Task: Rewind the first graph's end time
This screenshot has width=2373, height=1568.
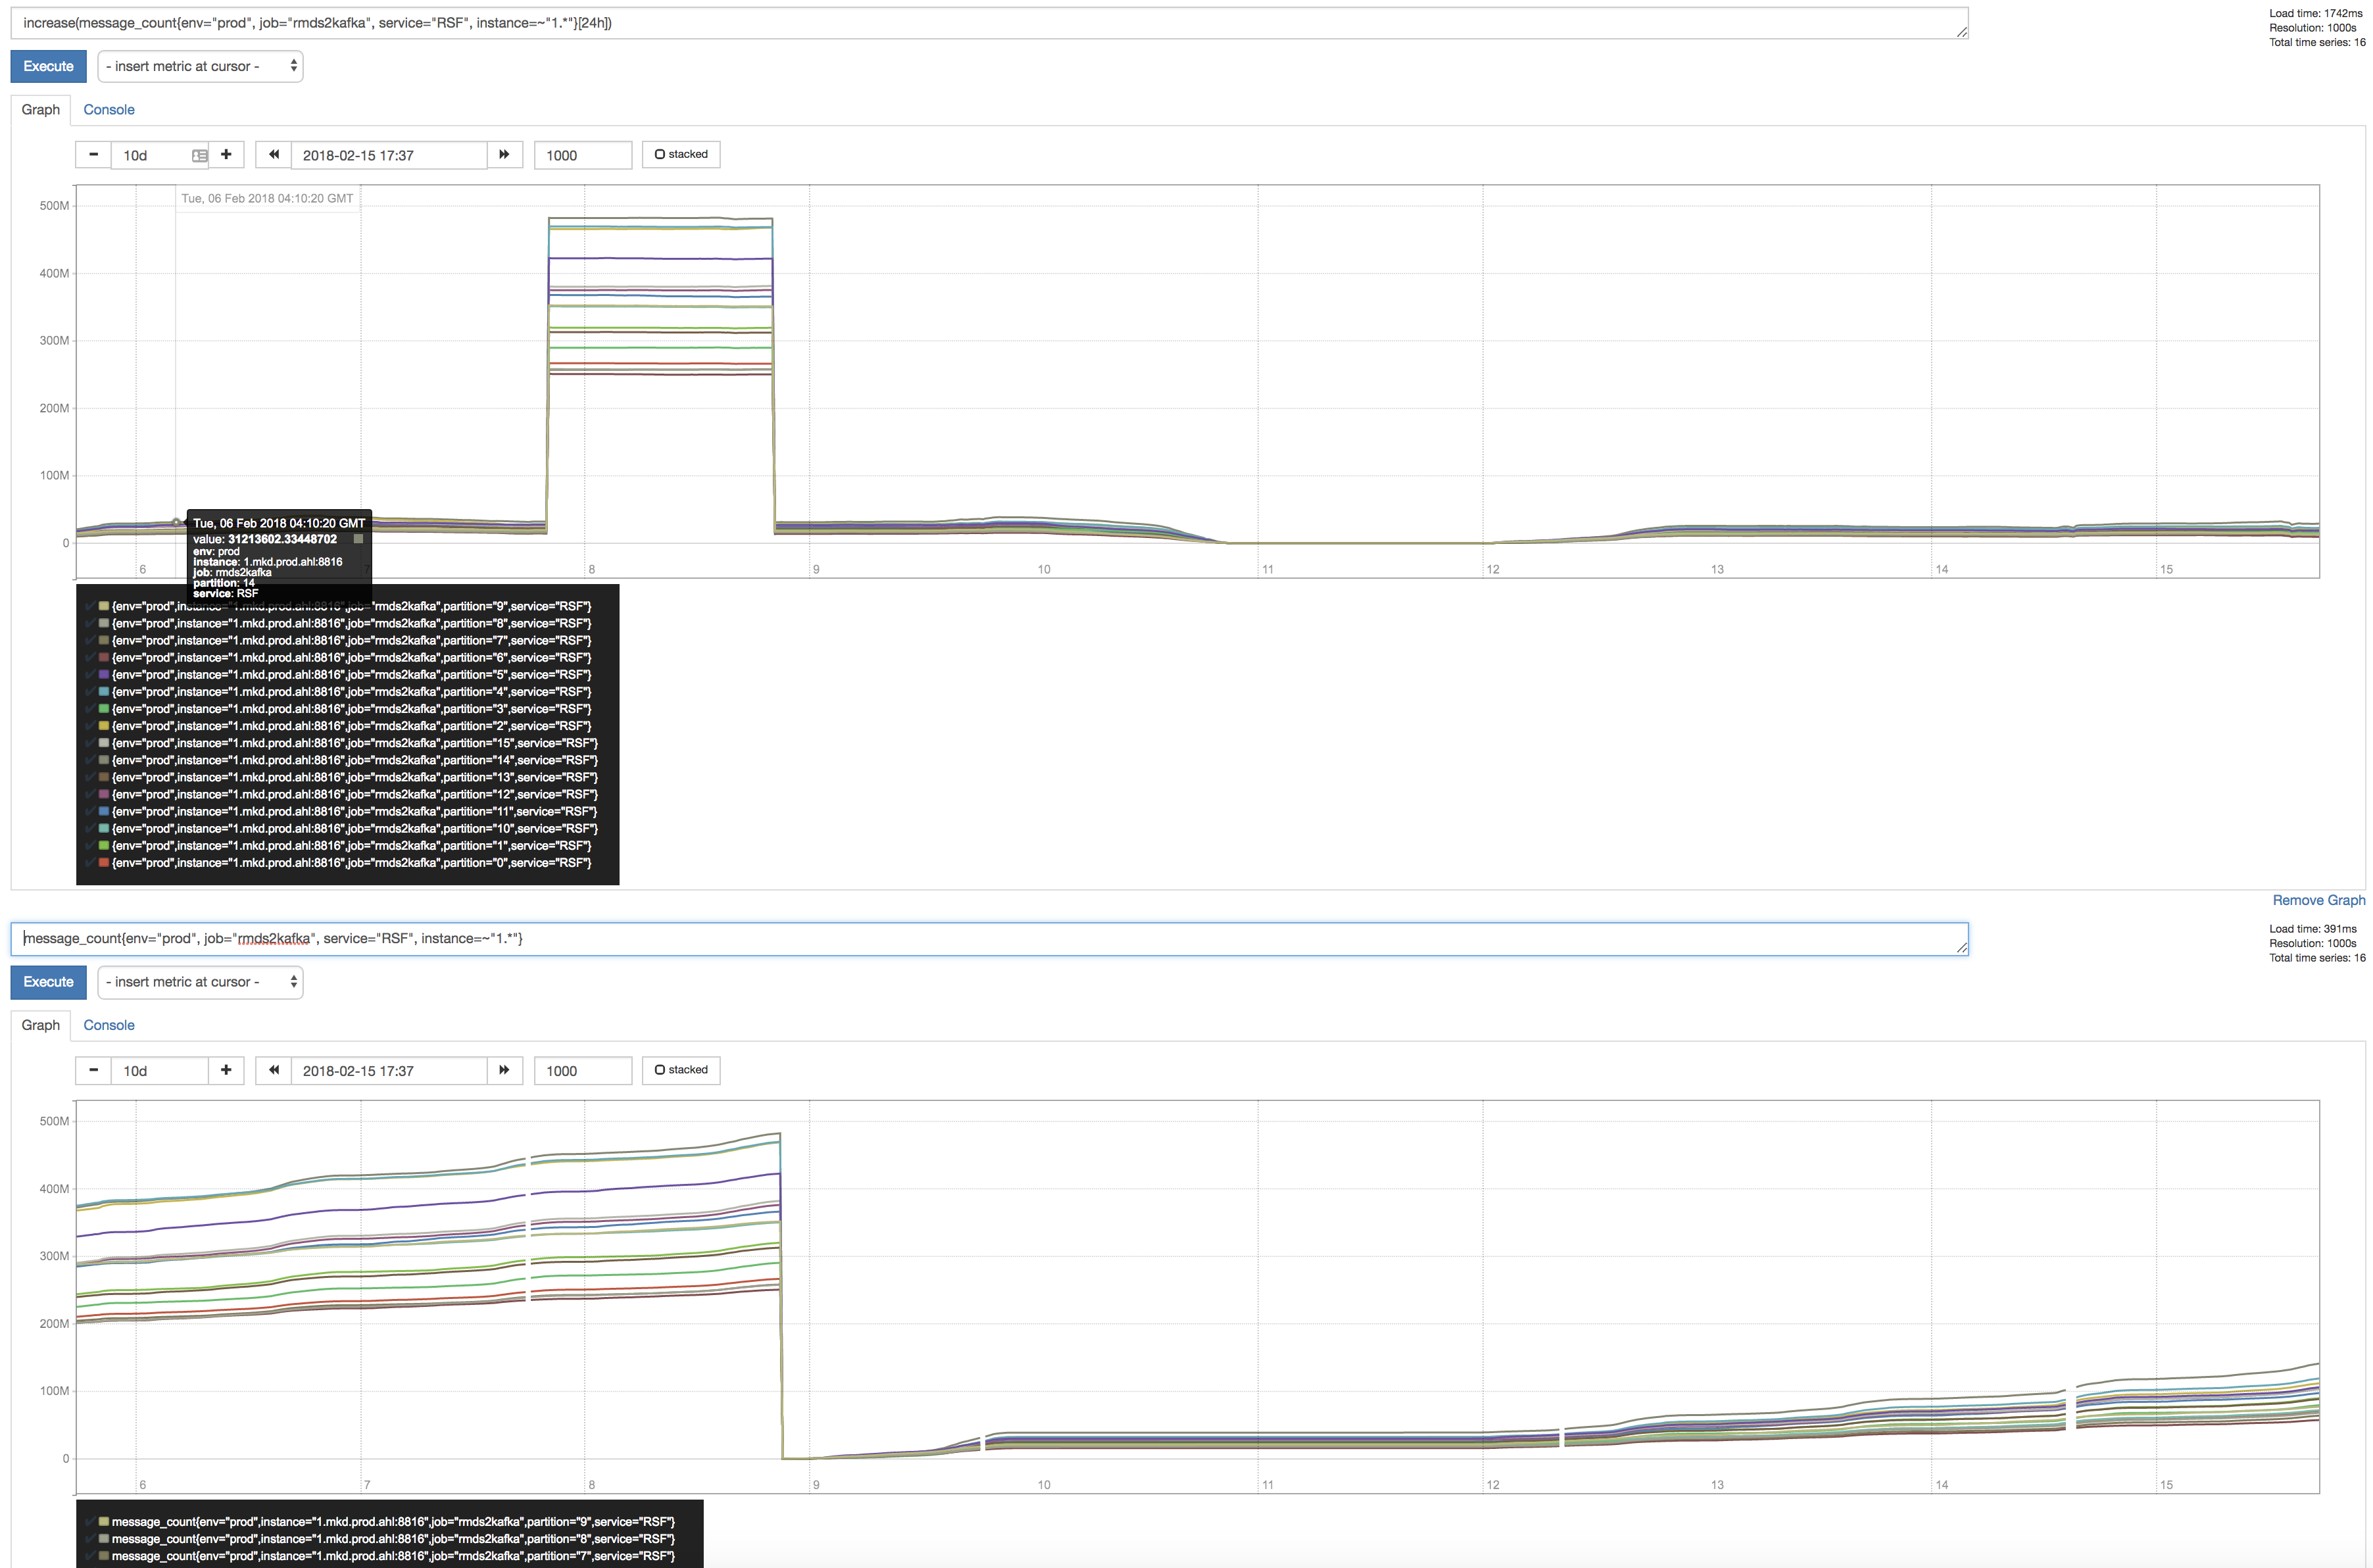Action: point(273,154)
